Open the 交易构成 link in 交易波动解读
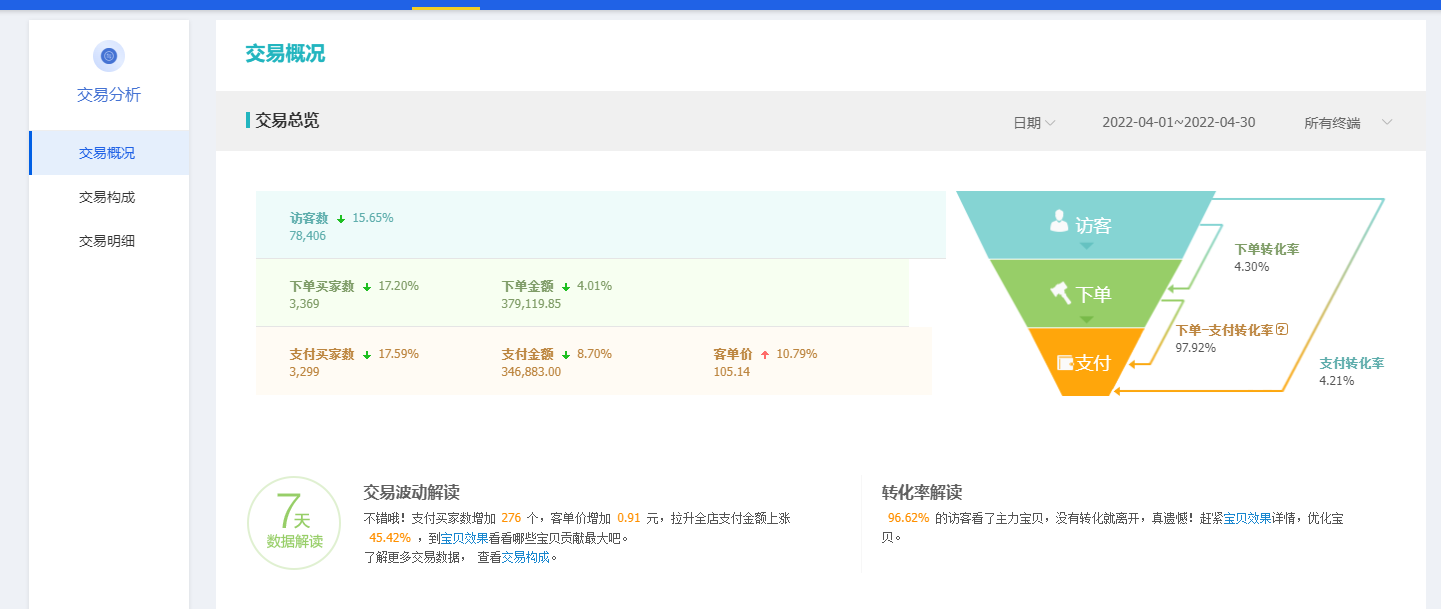This screenshot has height=609, width=1441. pyautogui.click(x=526, y=557)
